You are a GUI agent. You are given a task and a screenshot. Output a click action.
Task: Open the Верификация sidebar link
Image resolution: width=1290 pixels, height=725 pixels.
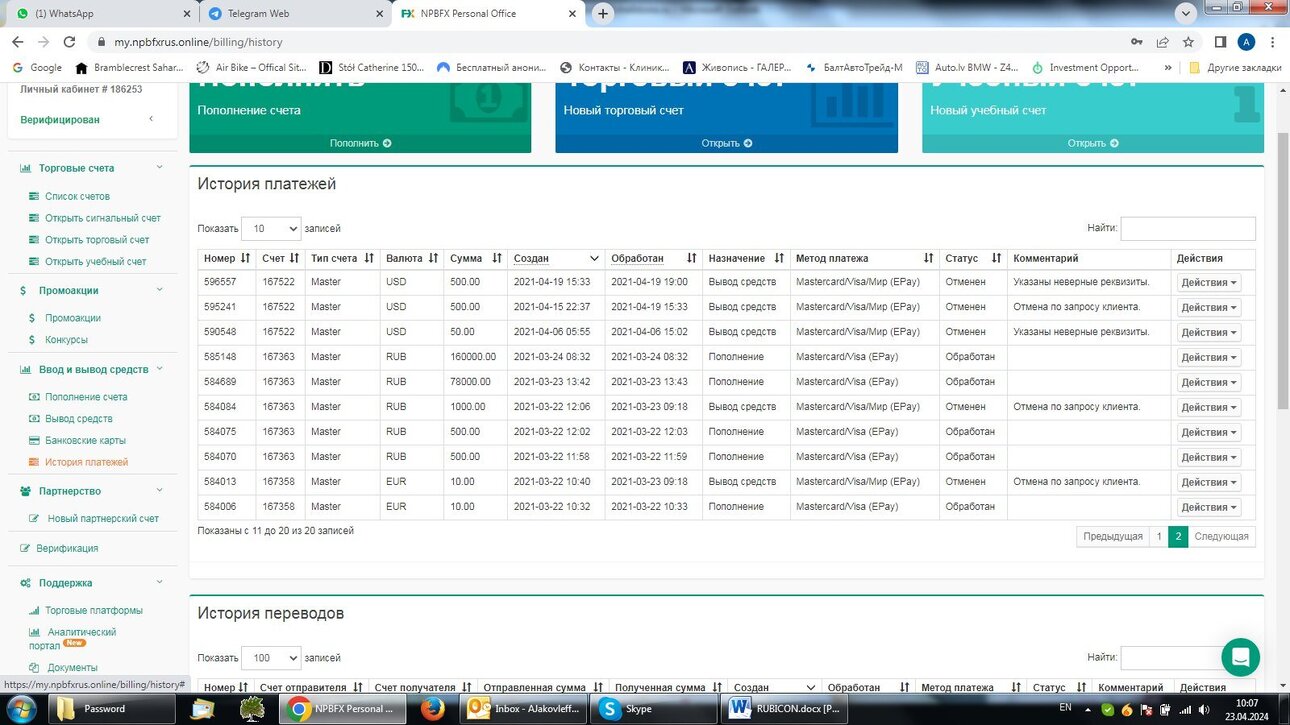(x=67, y=548)
